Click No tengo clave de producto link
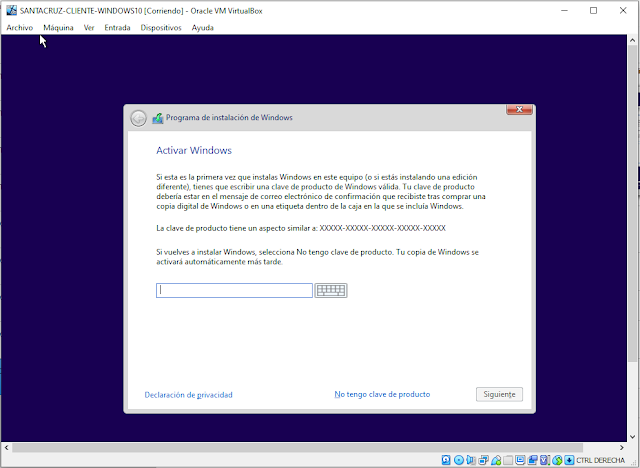The image size is (640, 468). point(382,394)
